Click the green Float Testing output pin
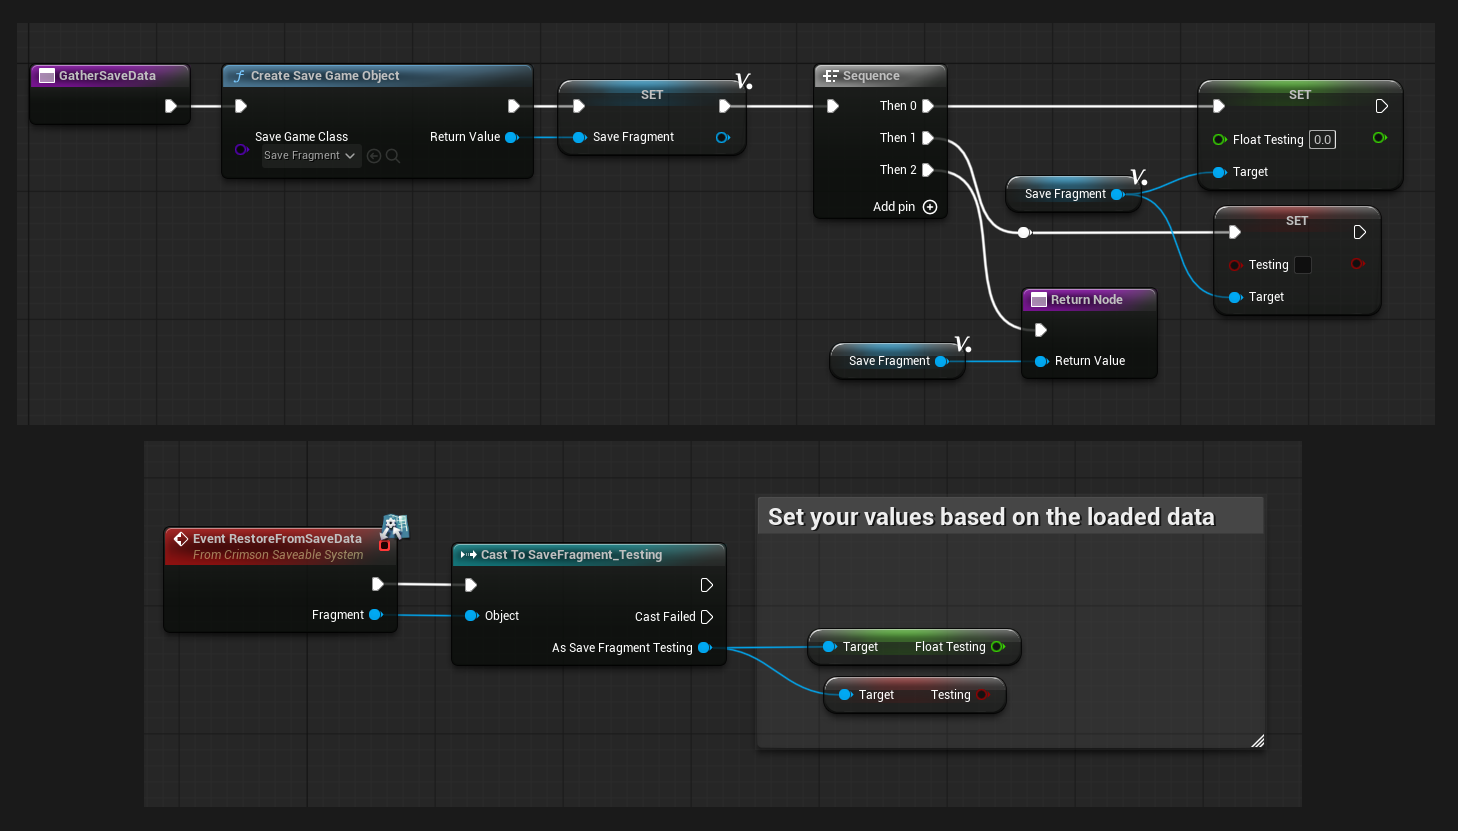Screen dimensions: 1458x831 (1380, 138)
